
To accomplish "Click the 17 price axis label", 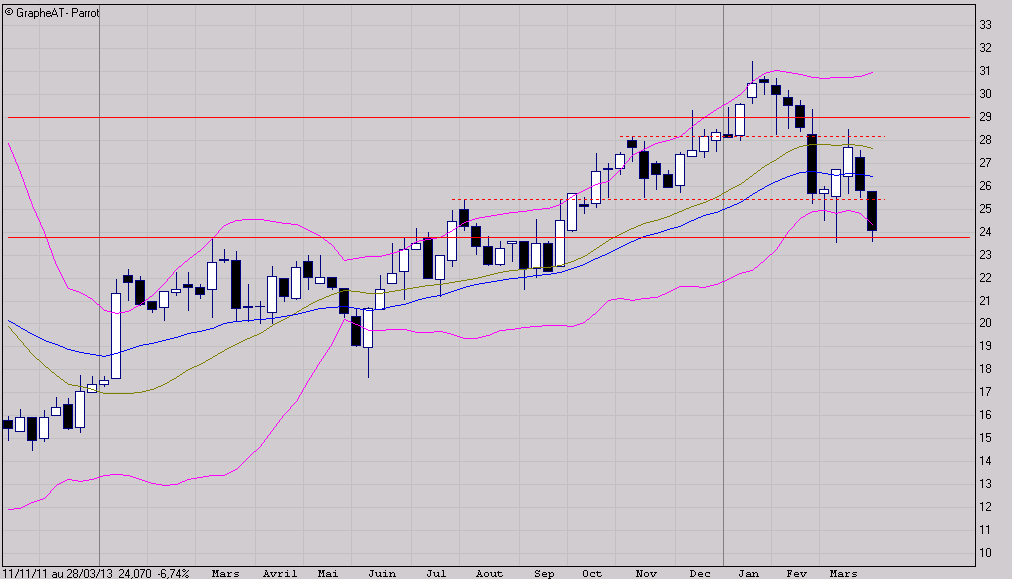I will click(986, 392).
